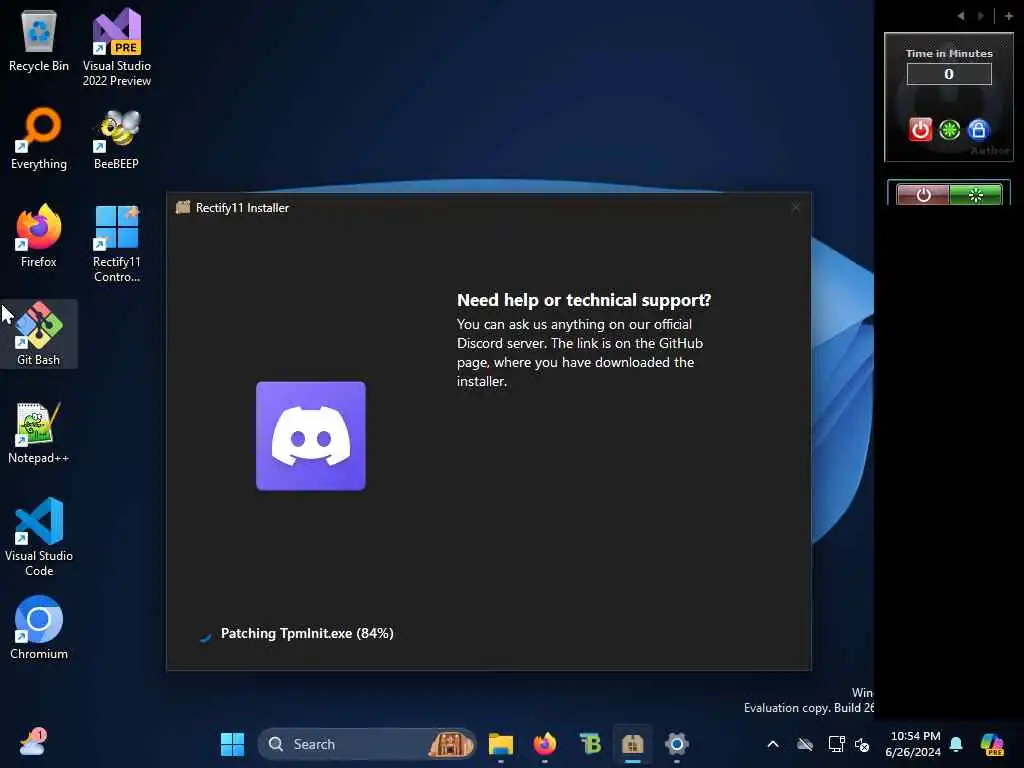Click the 'Patching TpmInit.exe (84%)' status text

307,633
